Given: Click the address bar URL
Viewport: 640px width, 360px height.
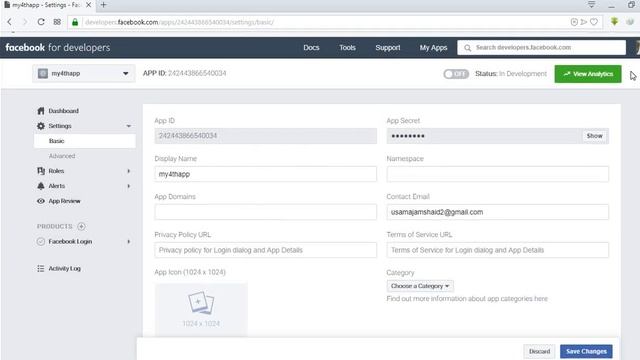Looking at the screenshot, I should (x=180, y=22).
